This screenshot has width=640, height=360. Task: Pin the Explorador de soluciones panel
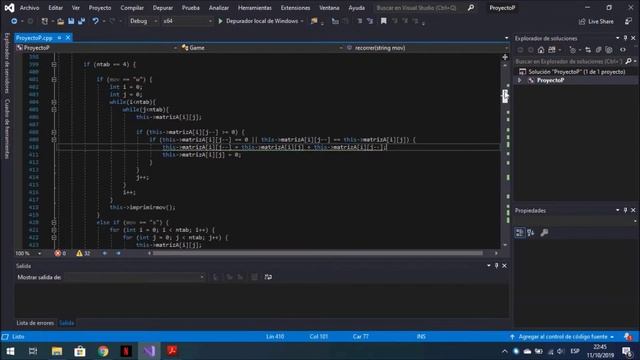pos(625,38)
